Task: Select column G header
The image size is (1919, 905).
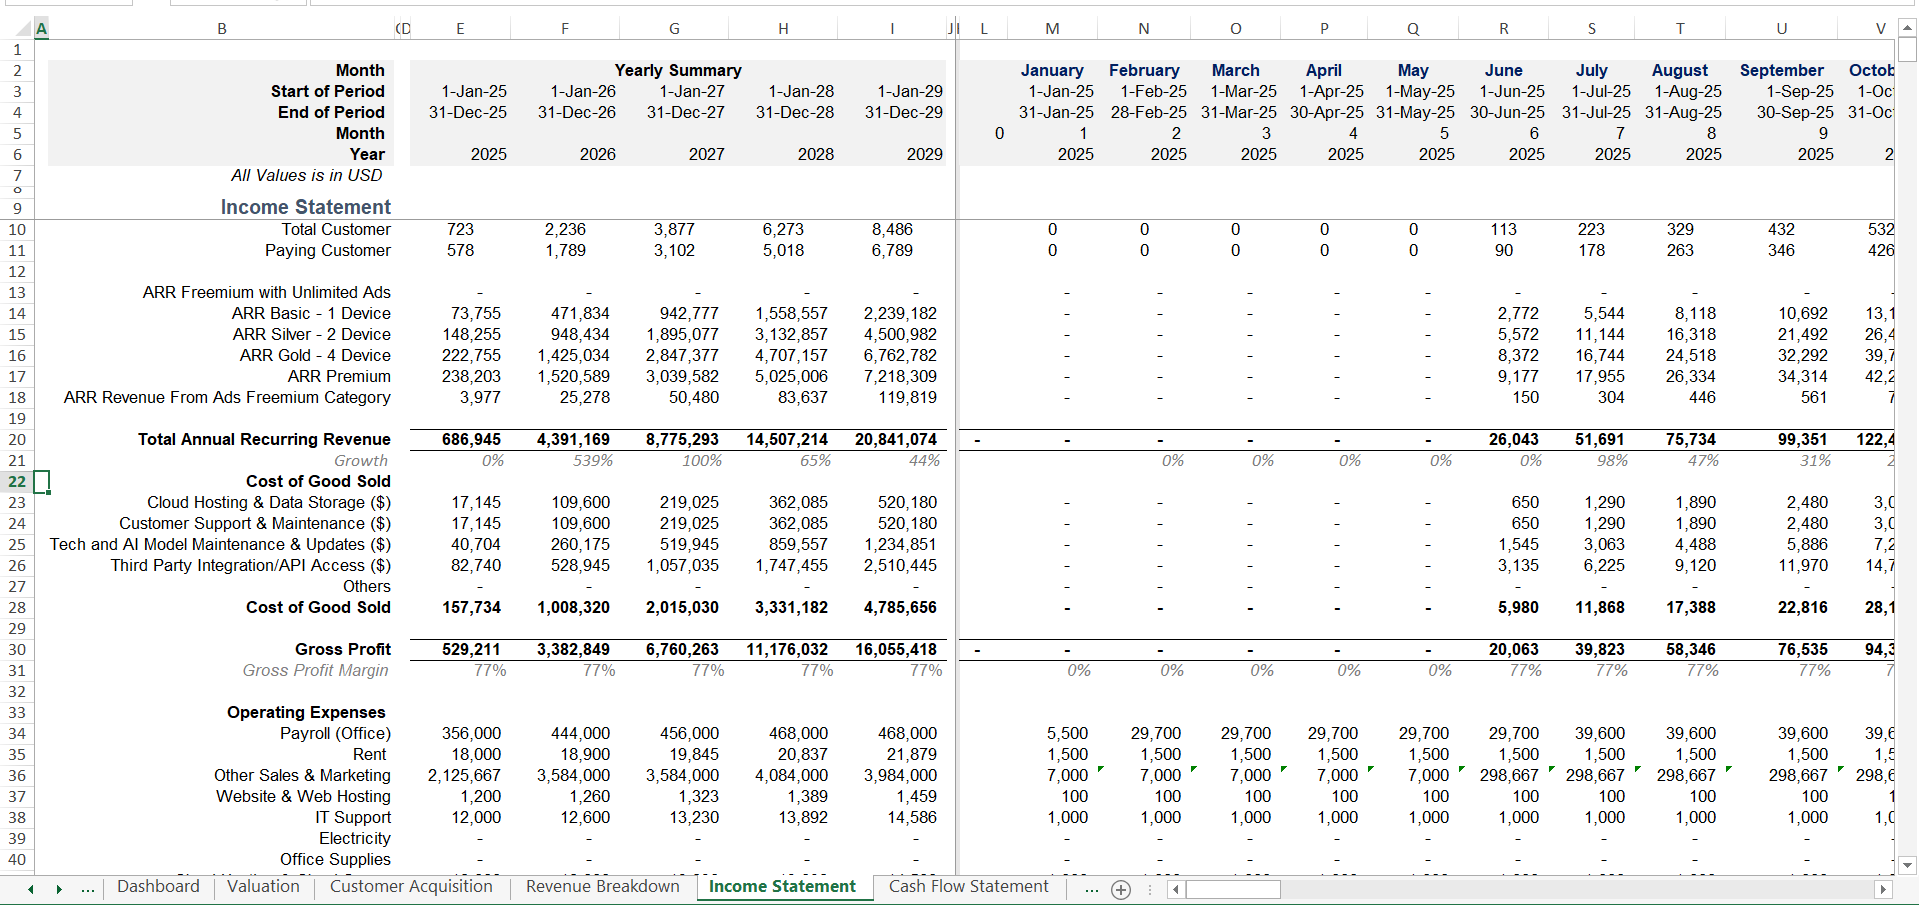Action: click(674, 29)
